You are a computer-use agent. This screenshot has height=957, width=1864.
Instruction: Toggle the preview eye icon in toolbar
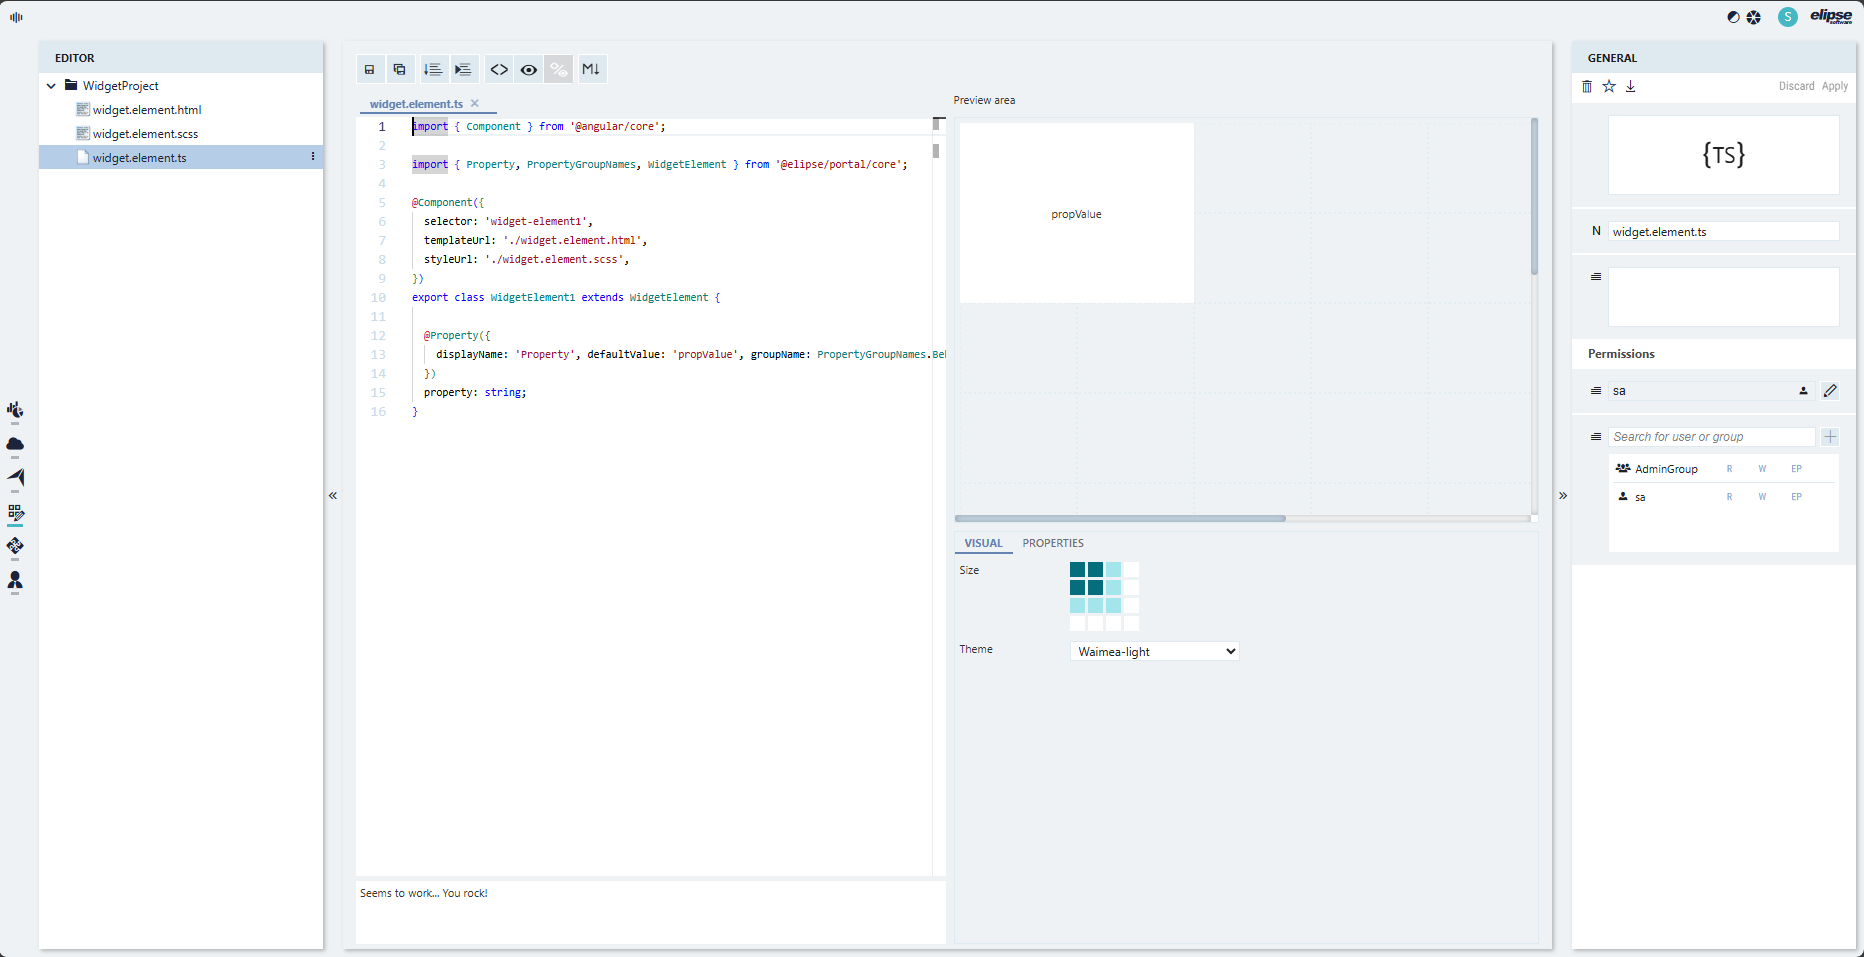529,70
